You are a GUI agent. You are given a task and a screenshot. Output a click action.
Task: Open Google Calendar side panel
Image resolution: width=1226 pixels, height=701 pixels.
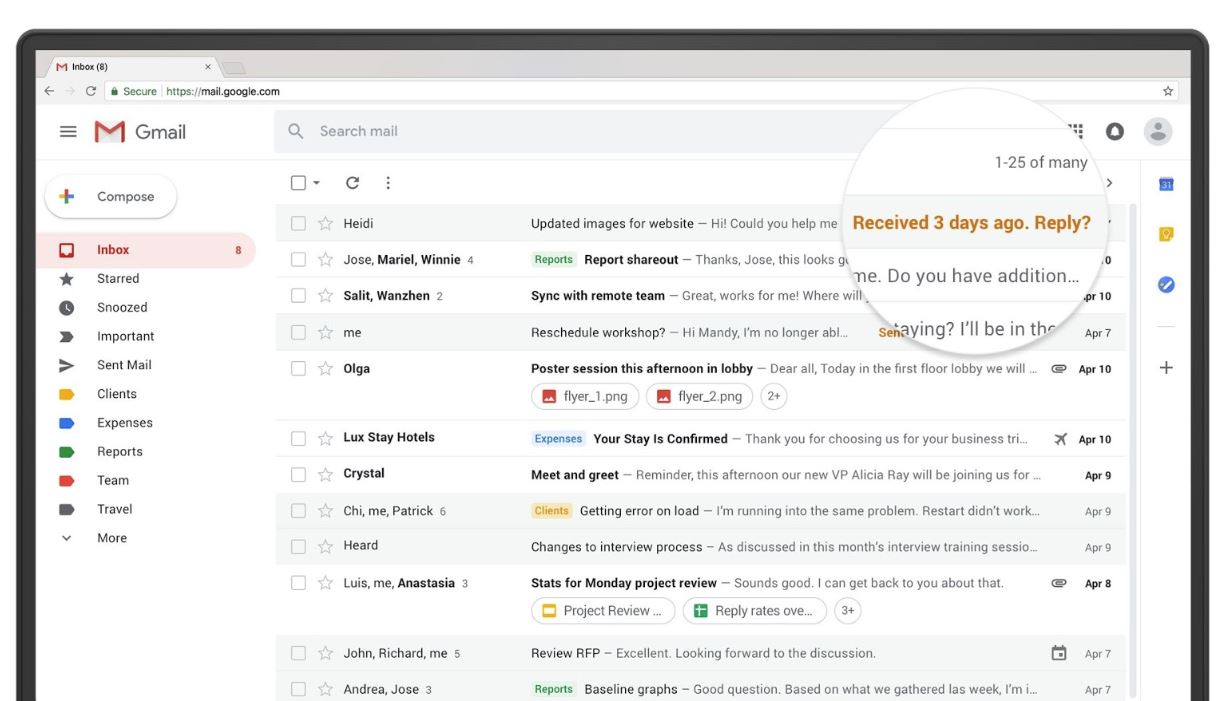click(x=1166, y=184)
